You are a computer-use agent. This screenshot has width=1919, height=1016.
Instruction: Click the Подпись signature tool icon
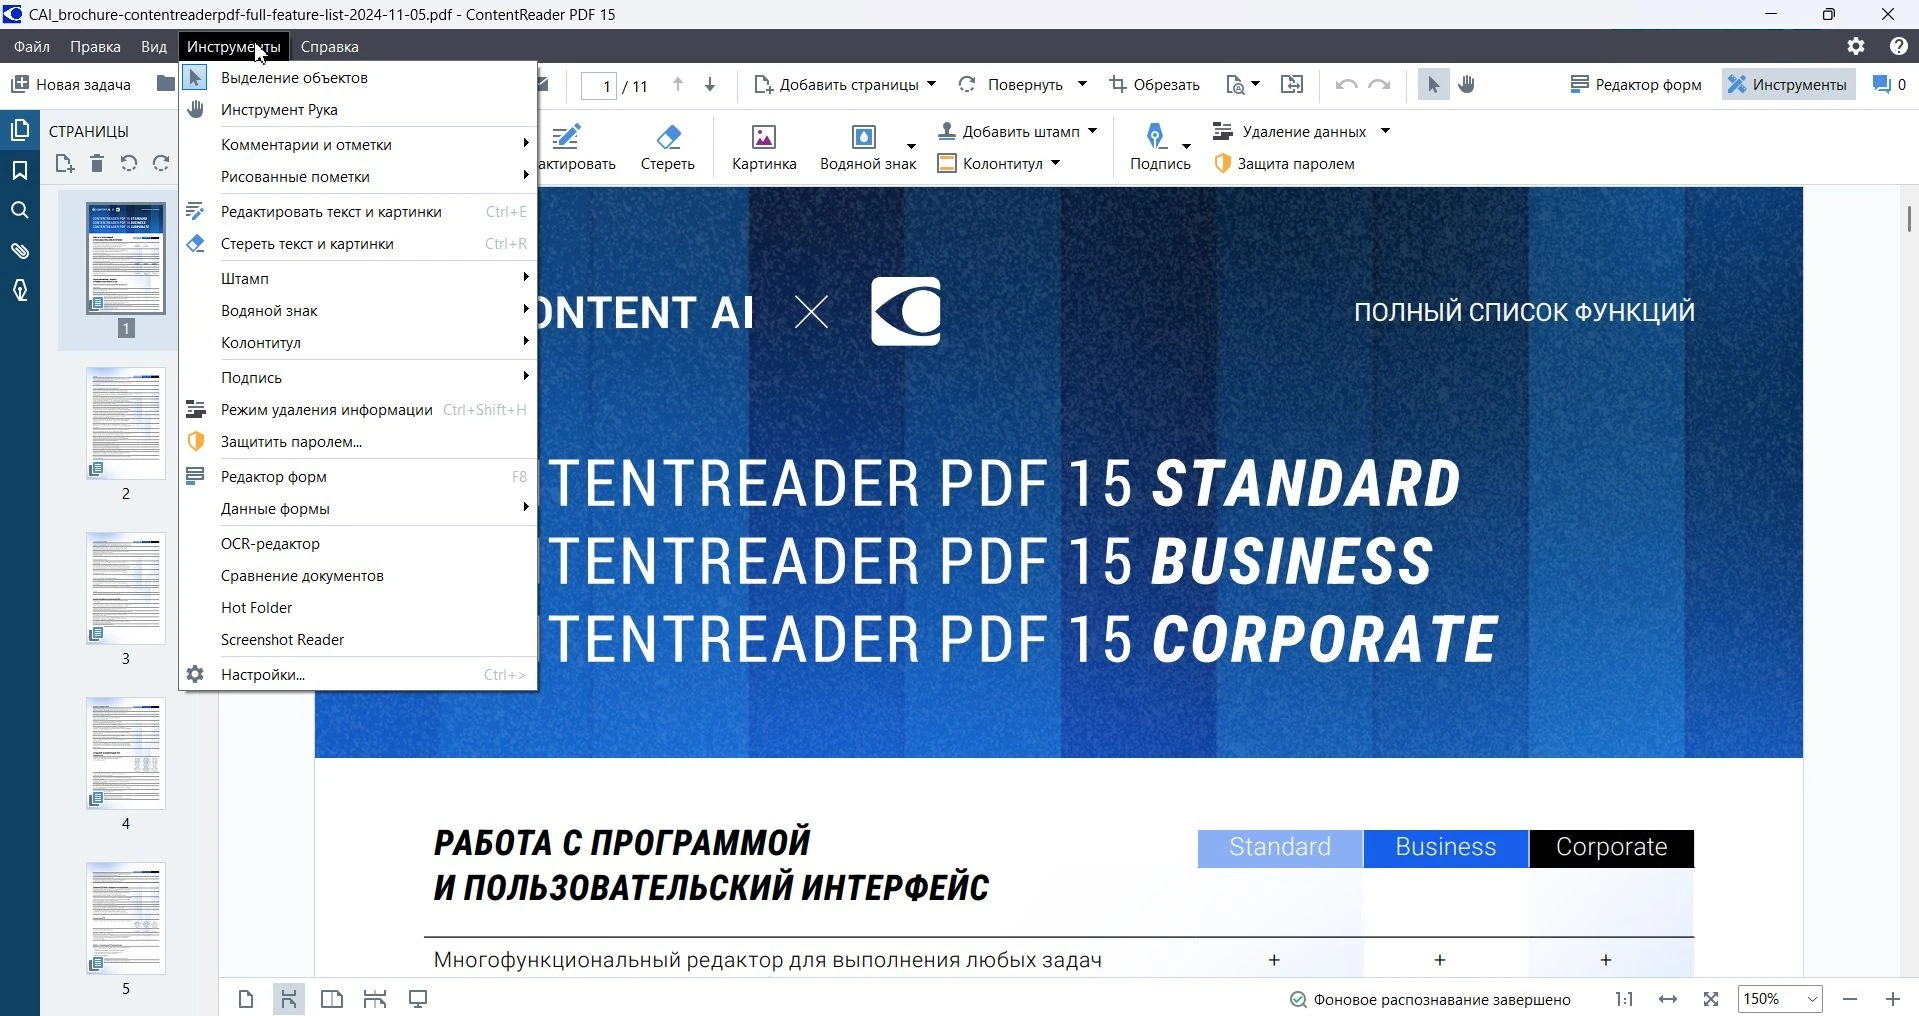[1155, 137]
